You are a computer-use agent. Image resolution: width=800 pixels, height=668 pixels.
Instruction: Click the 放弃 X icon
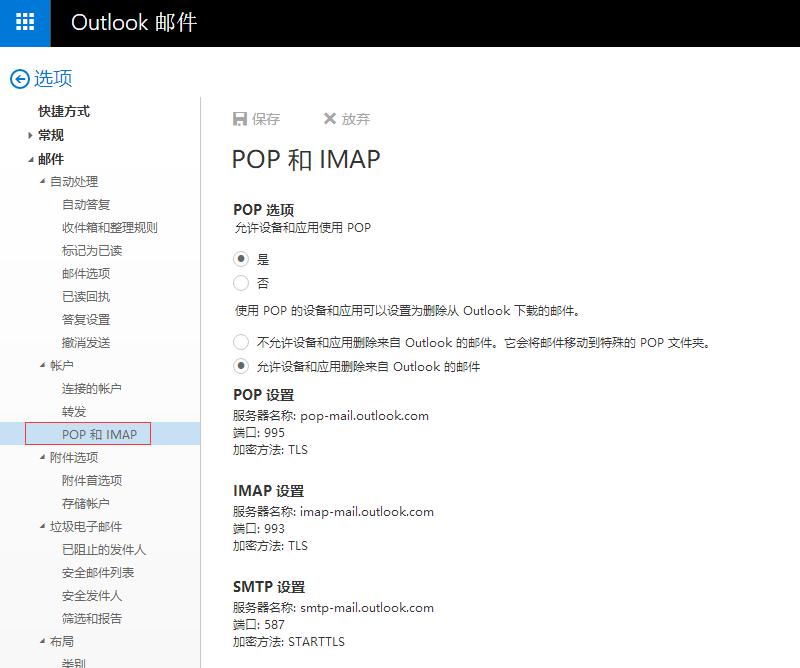330,118
